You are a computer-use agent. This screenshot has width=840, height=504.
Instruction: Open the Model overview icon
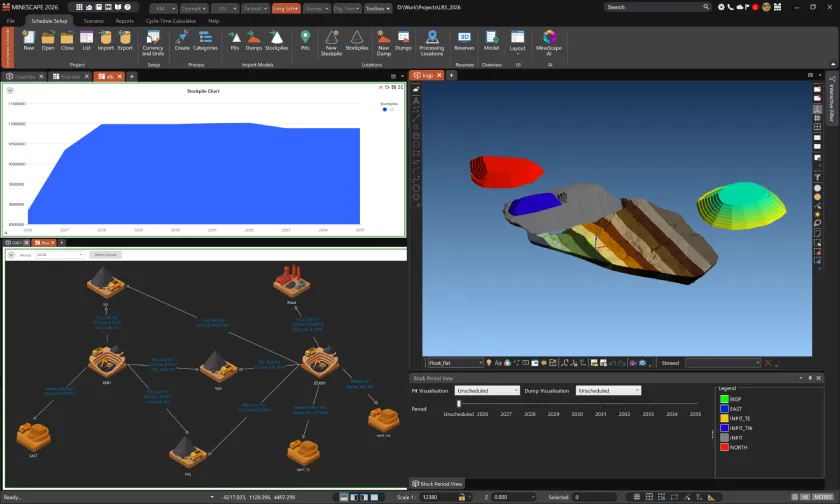[x=491, y=40]
